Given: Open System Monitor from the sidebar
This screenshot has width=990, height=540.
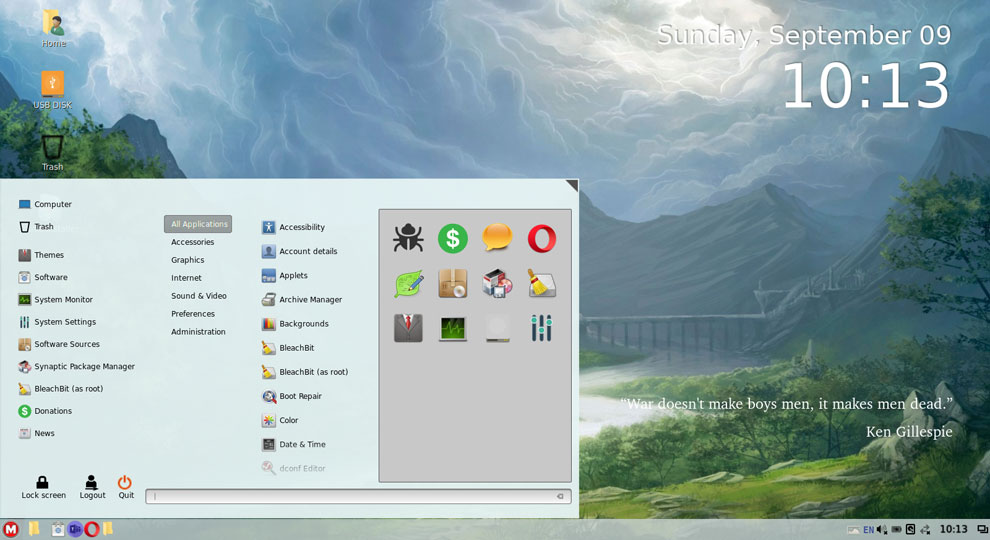Looking at the screenshot, I should (x=56, y=299).
